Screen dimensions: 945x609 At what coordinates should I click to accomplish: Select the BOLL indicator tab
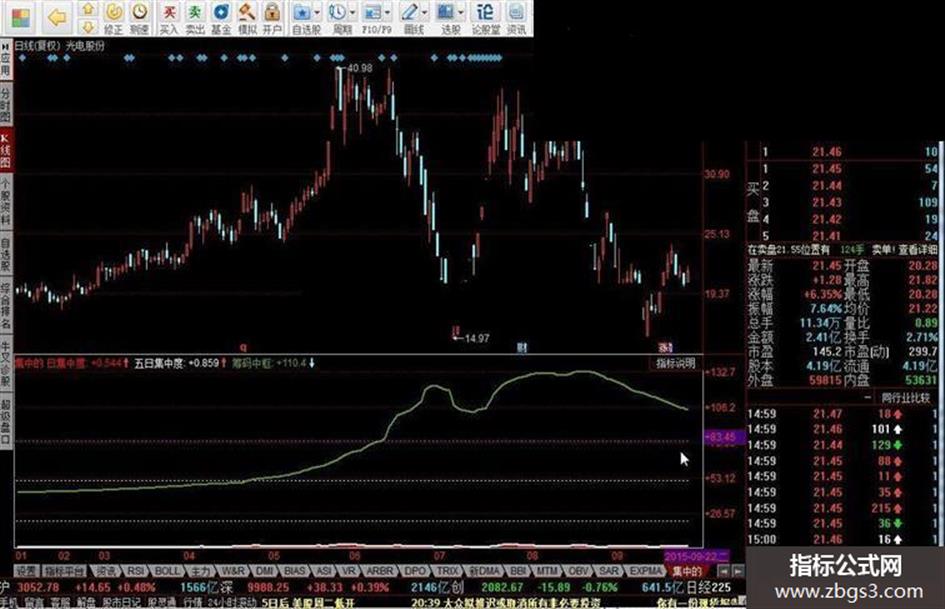coord(166,570)
